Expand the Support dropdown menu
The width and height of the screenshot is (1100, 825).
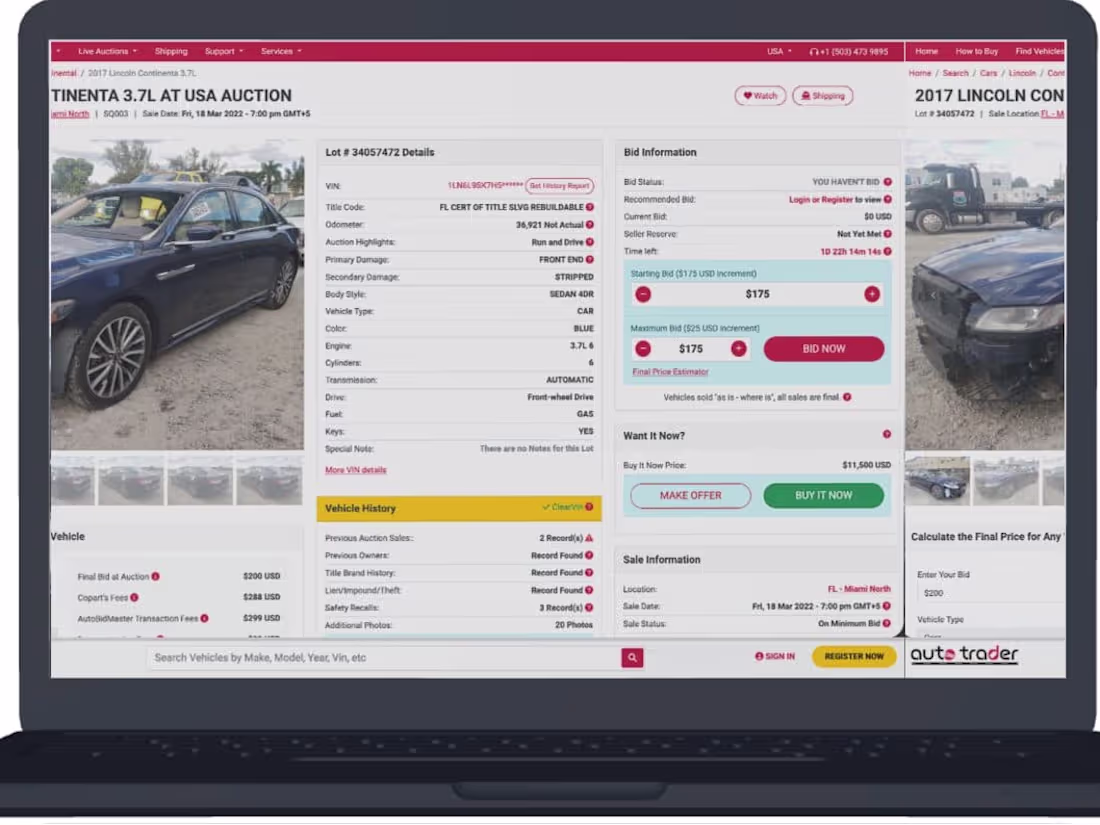pos(224,51)
